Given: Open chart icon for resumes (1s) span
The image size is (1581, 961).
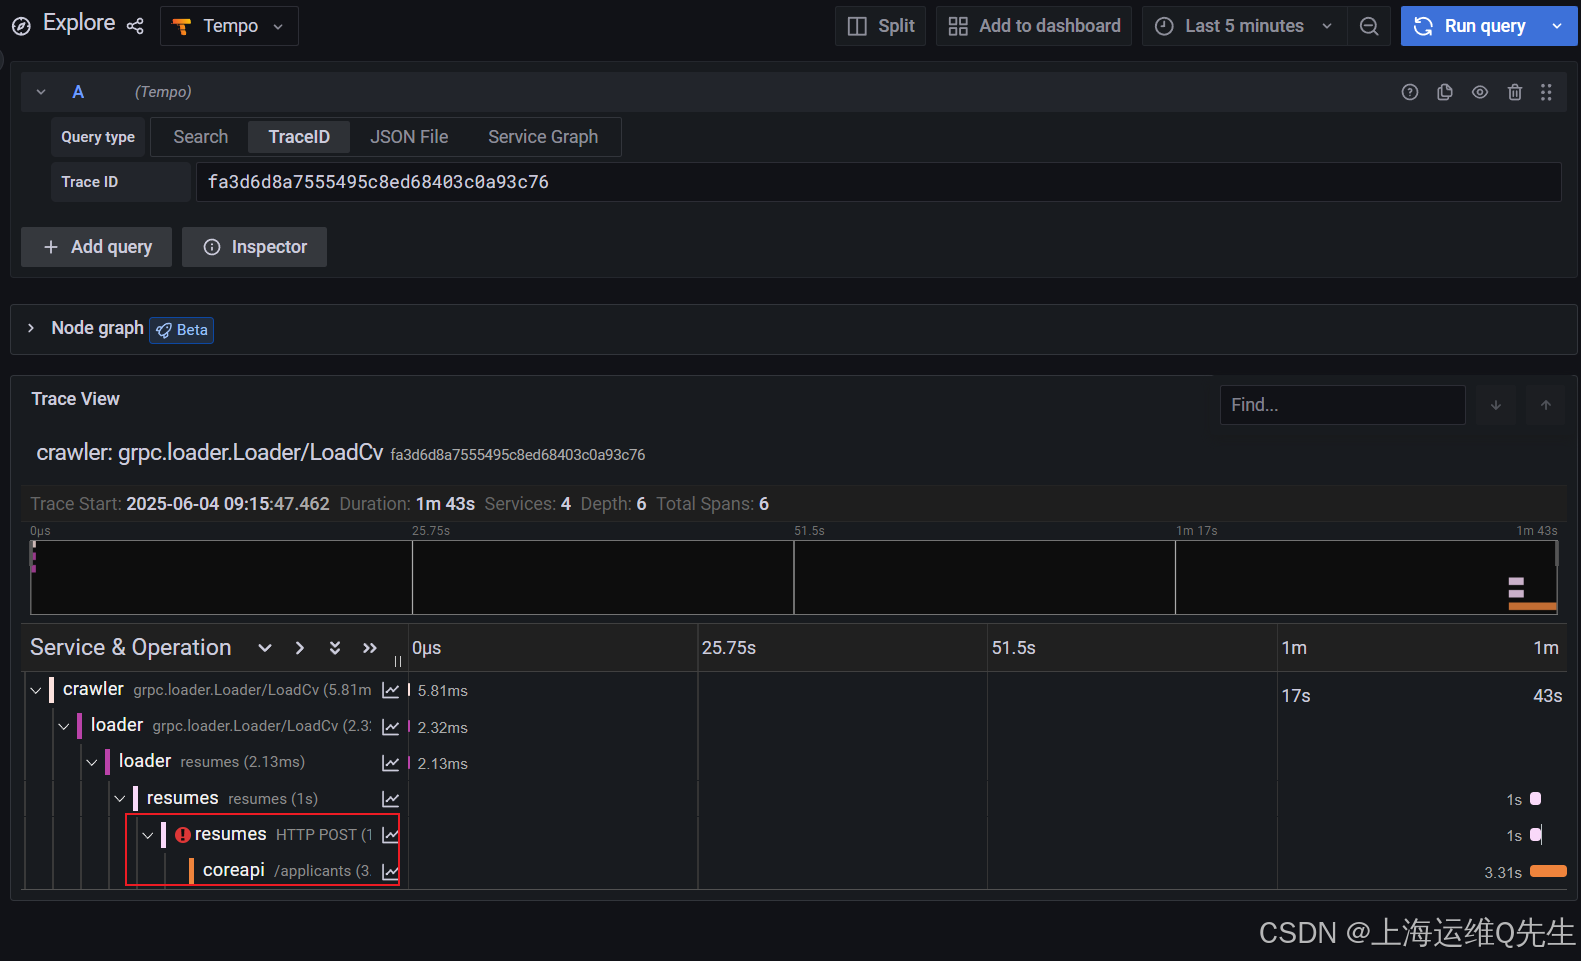Looking at the screenshot, I should (x=391, y=799).
